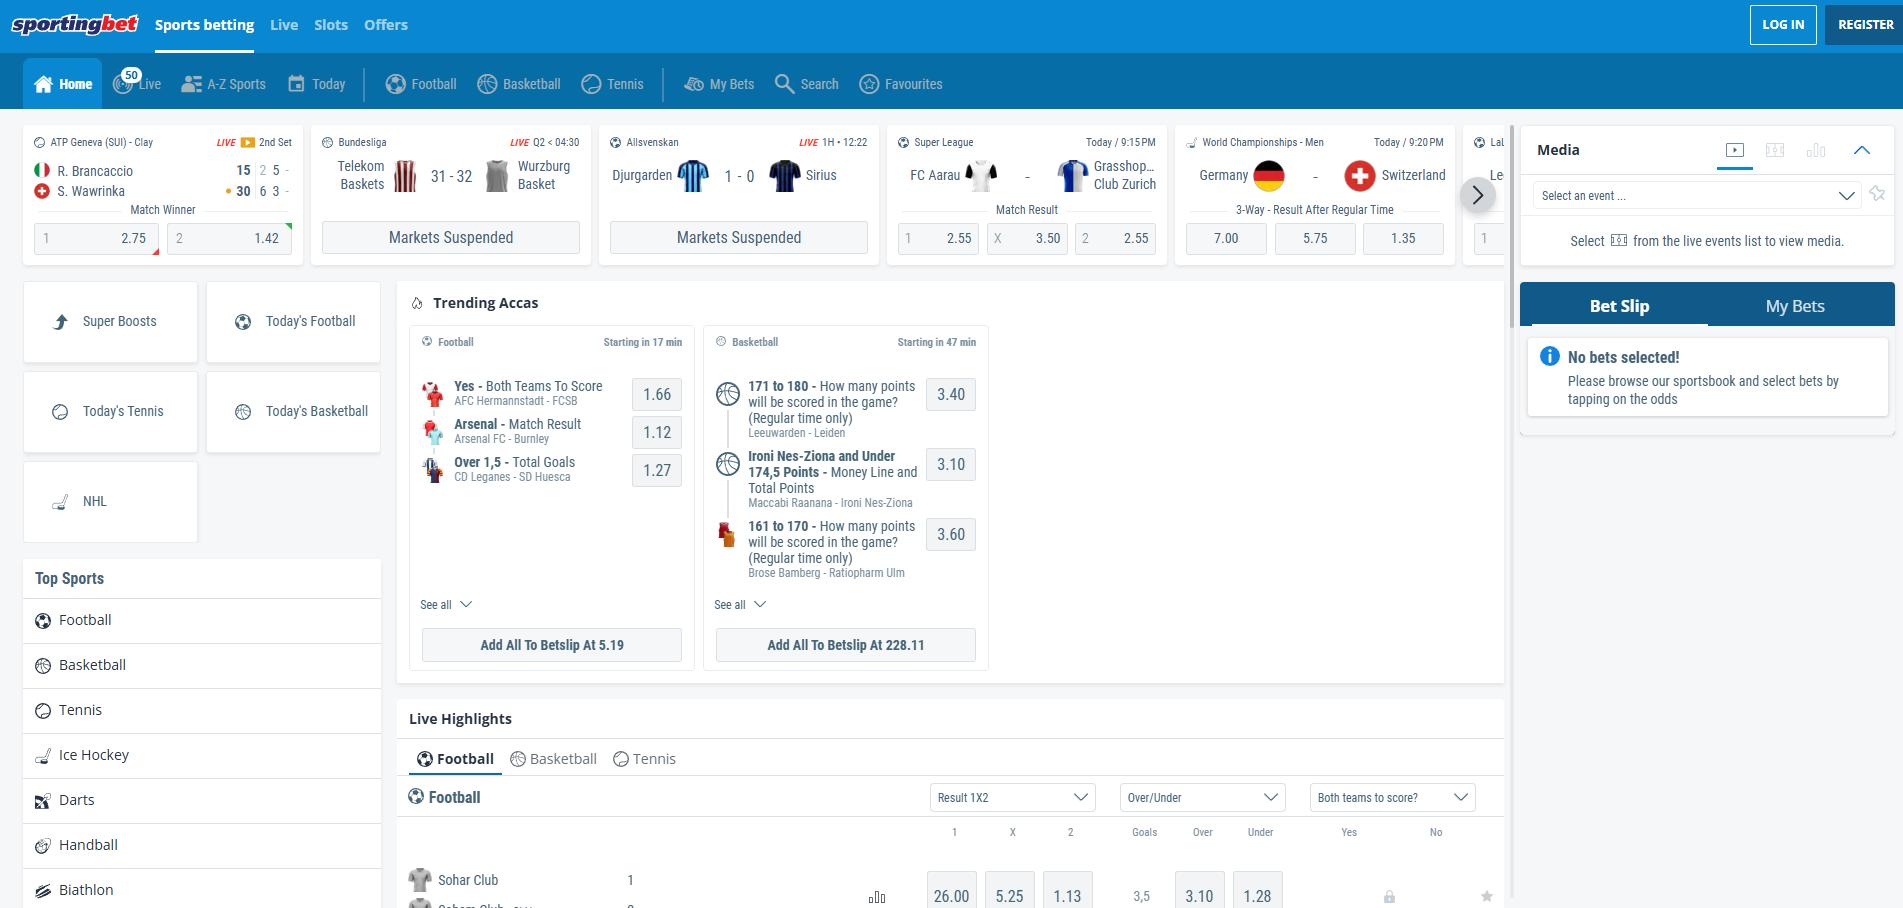
Task: Click the LOG IN button
Action: (x=1783, y=25)
